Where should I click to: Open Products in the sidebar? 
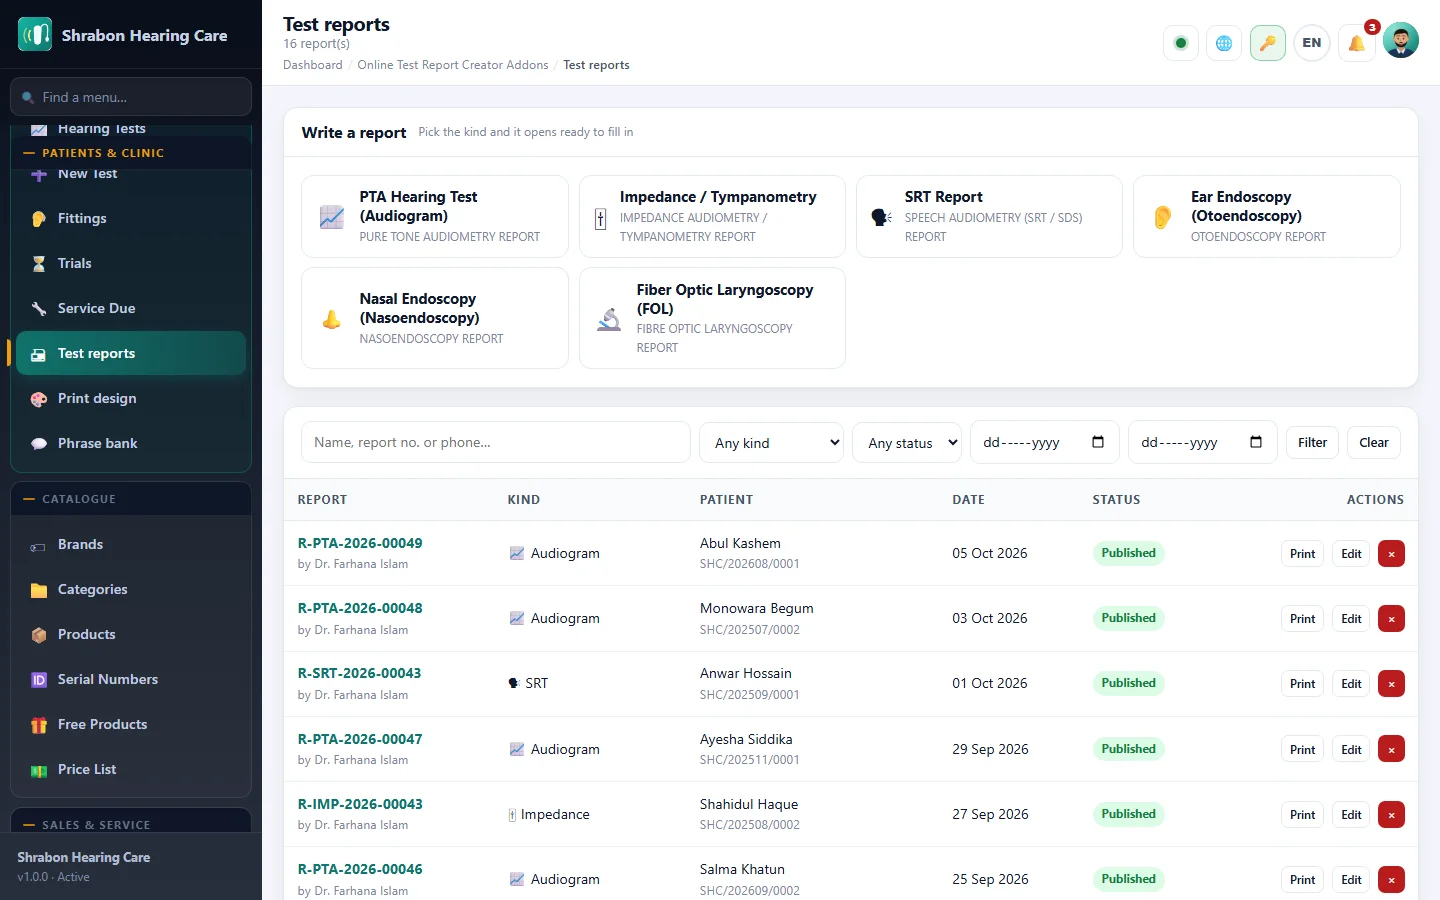click(x=131, y=635)
